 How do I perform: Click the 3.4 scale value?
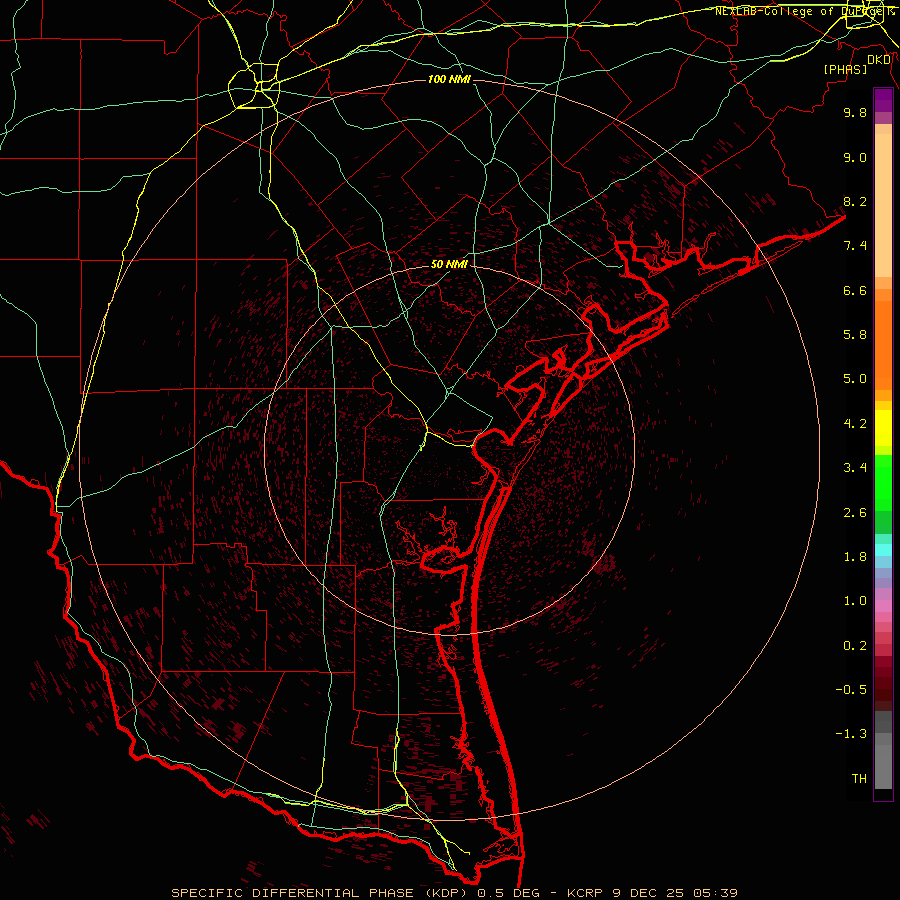(855, 468)
